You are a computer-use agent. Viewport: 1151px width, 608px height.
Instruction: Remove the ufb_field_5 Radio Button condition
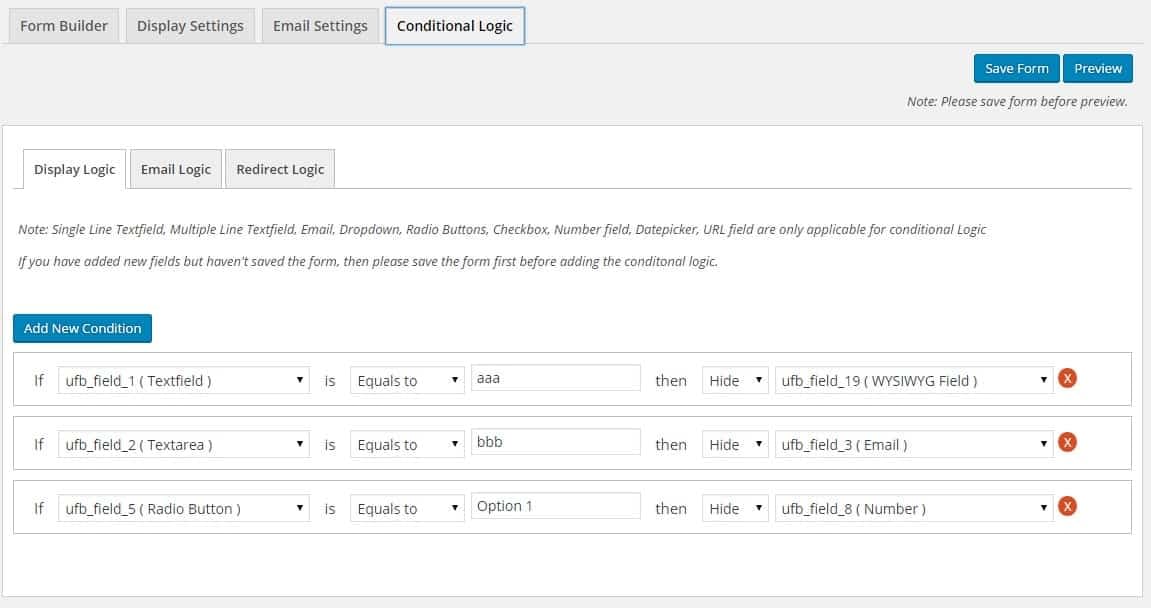[x=1067, y=507]
